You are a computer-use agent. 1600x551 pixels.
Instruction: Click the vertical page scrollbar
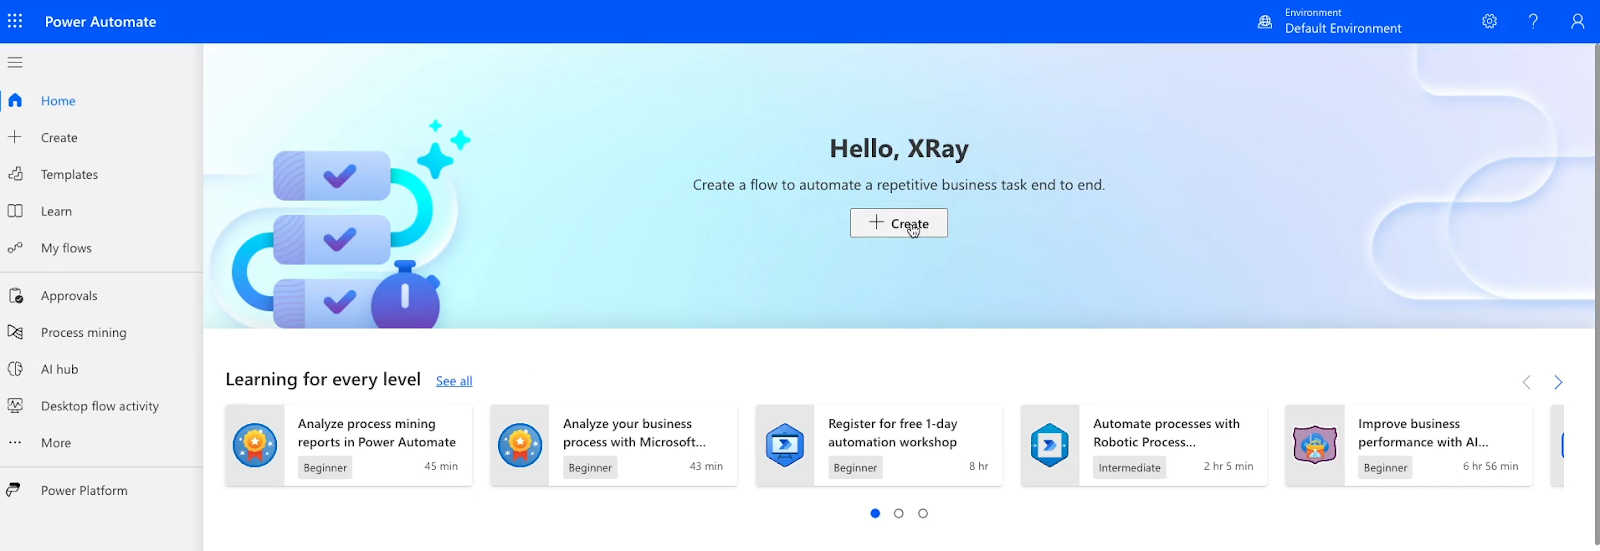[x=1596, y=297]
